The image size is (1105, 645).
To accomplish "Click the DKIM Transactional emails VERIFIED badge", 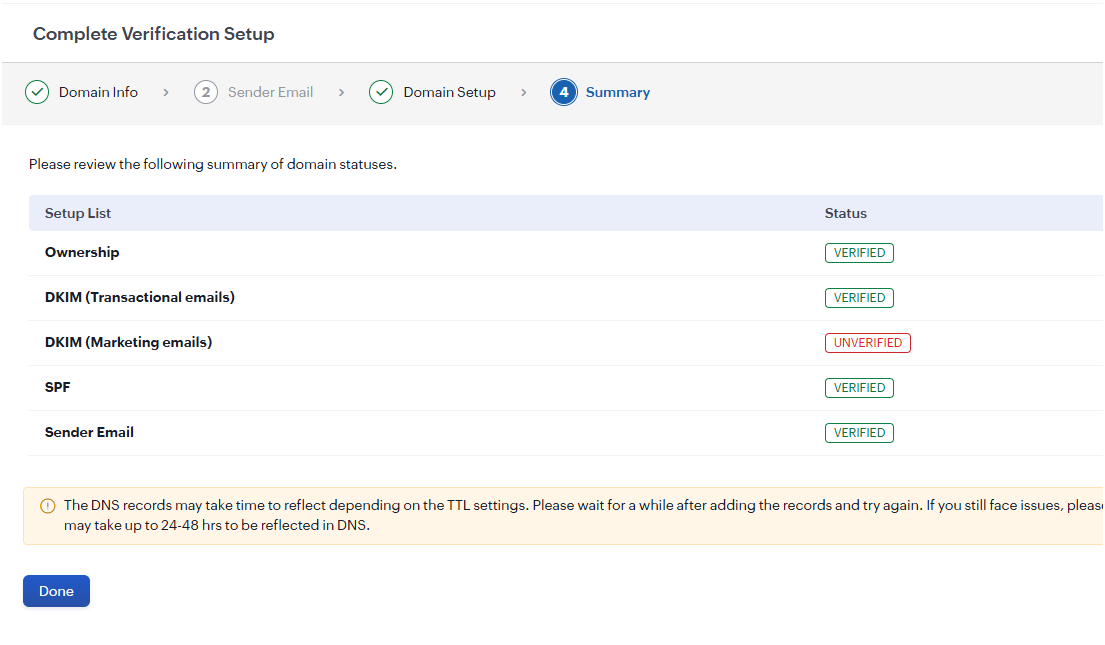I will tap(859, 298).
